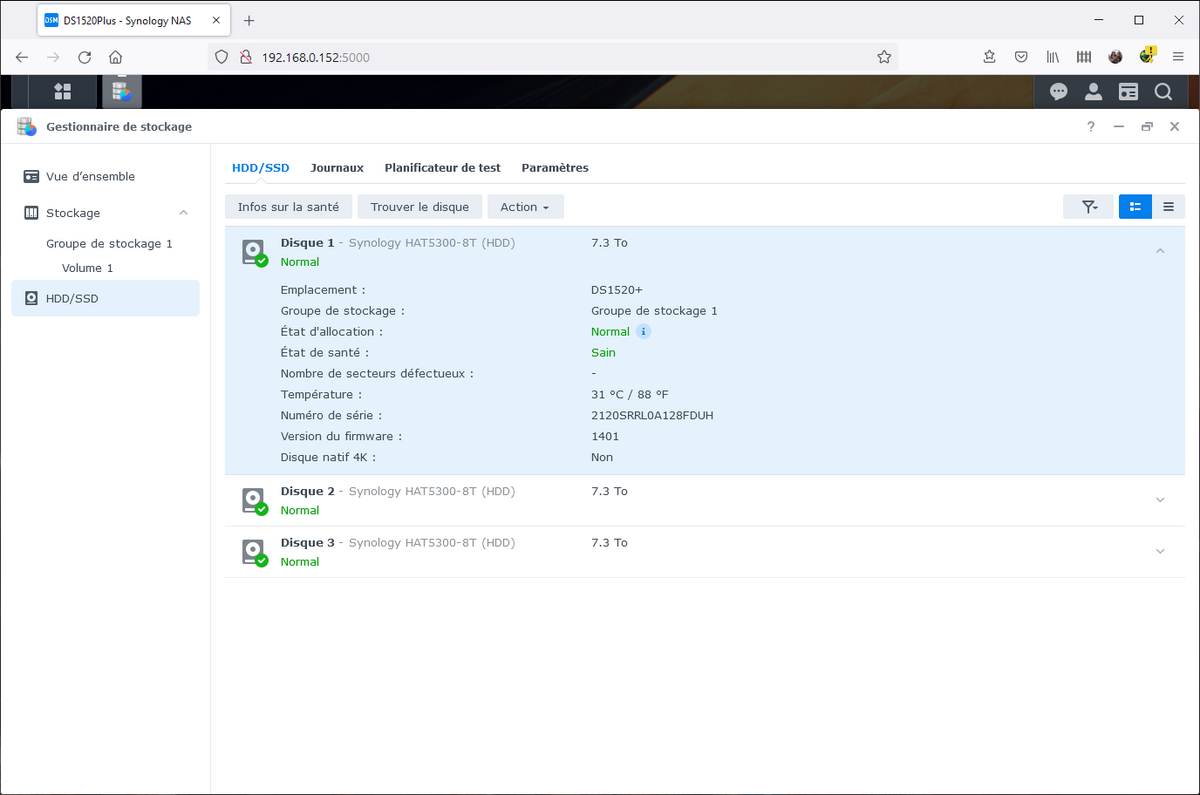This screenshot has height=795, width=1200.
Task: Click Disque 2 title text
Action: (x=308, y=491)
